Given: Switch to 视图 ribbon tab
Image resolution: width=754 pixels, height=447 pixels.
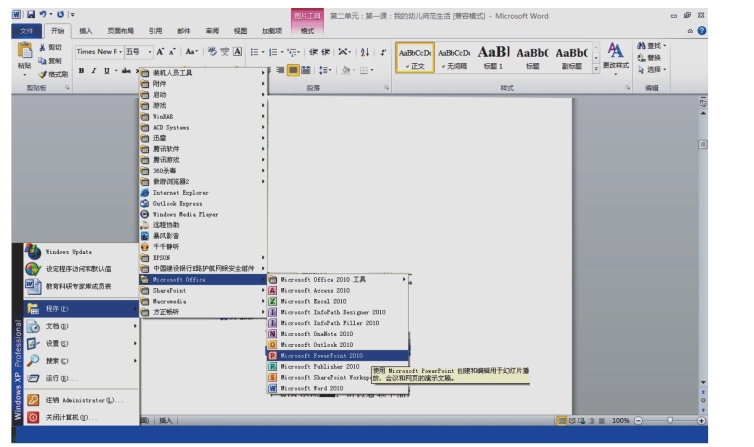Looking at the screenshot, I should point(240,31).
